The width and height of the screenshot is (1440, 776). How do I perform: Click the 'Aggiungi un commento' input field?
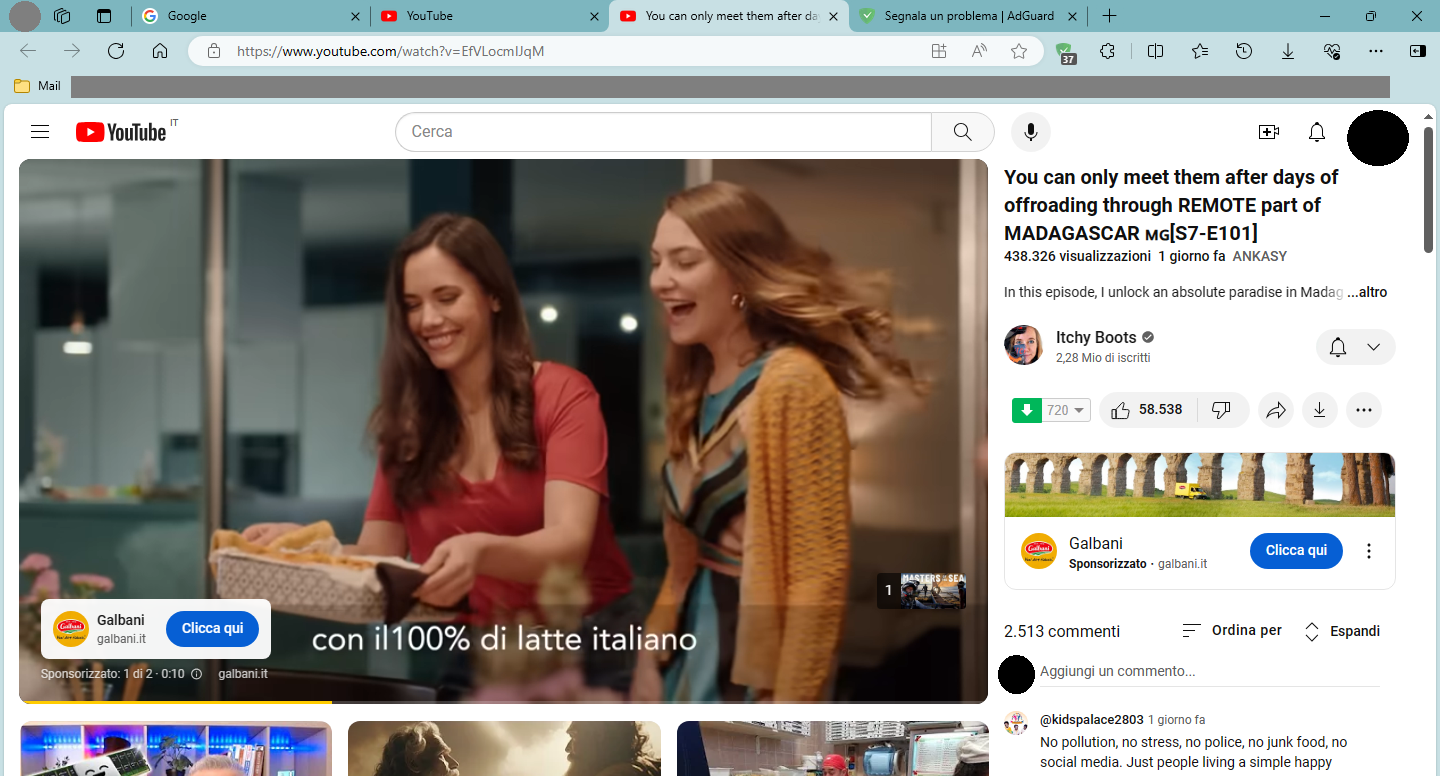[x=1150, y=671]
